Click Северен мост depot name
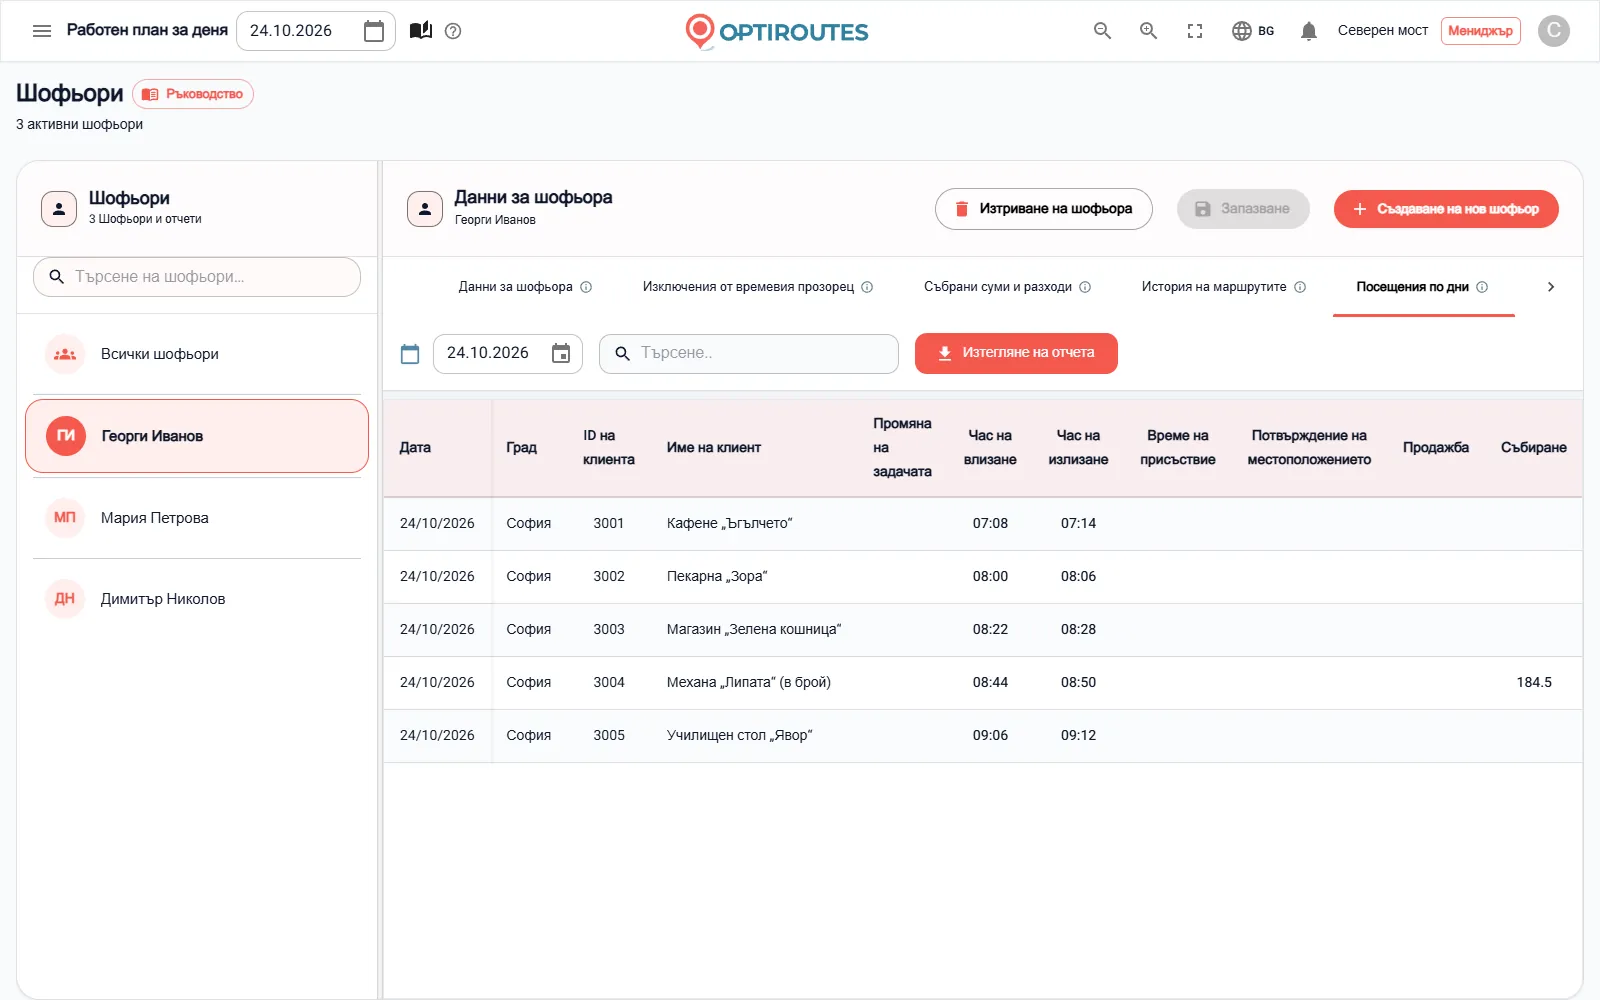The image size is (1600, 1000). click(x=1383, y=31)
